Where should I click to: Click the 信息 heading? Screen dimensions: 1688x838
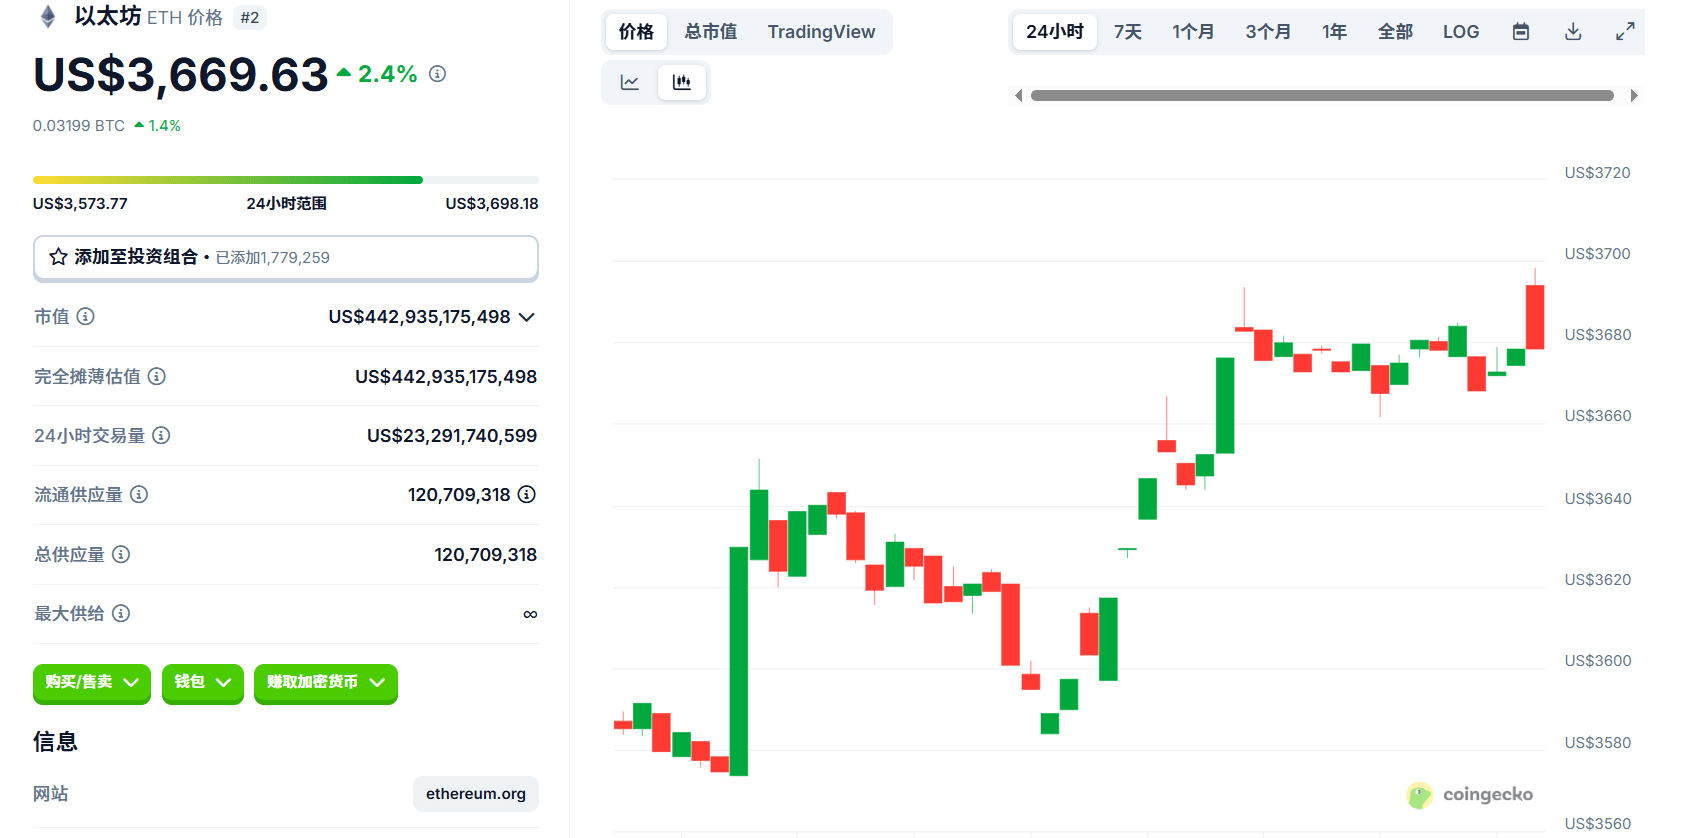tap(55, 742)
